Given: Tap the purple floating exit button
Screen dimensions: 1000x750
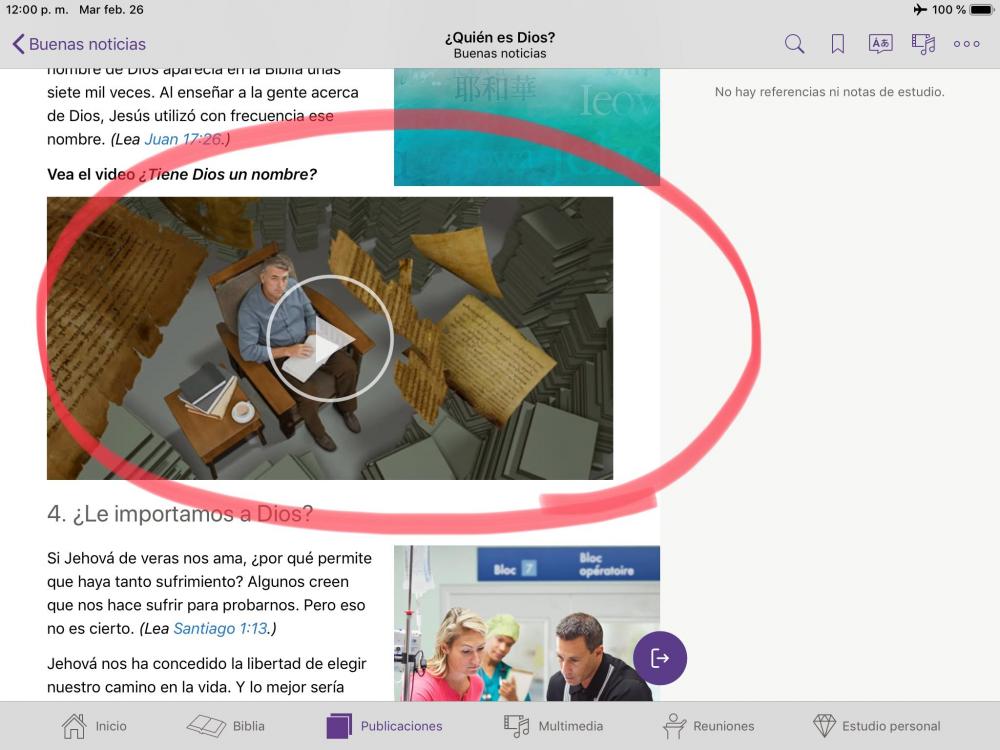Looking at the screenshot, I should pos(660,658).
